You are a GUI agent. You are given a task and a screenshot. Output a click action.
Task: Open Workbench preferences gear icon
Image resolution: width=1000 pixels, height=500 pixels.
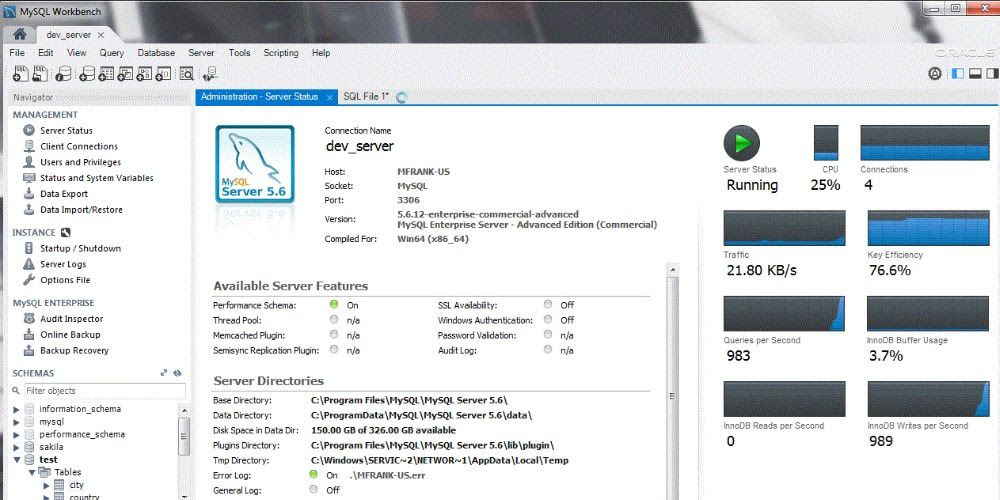pyautogui.click(x=934, y=74)
